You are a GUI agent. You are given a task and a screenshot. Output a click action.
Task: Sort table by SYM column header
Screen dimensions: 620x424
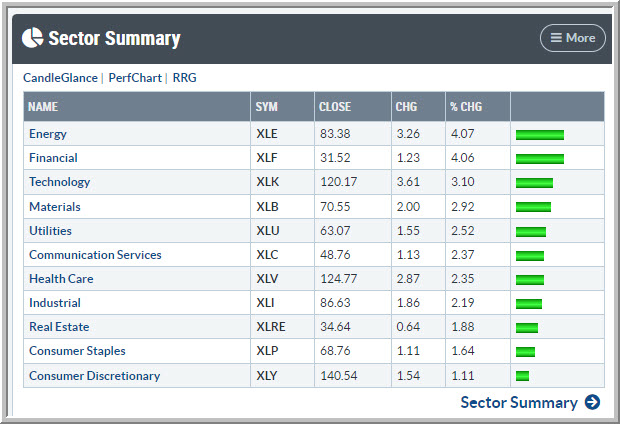point(266,106)
